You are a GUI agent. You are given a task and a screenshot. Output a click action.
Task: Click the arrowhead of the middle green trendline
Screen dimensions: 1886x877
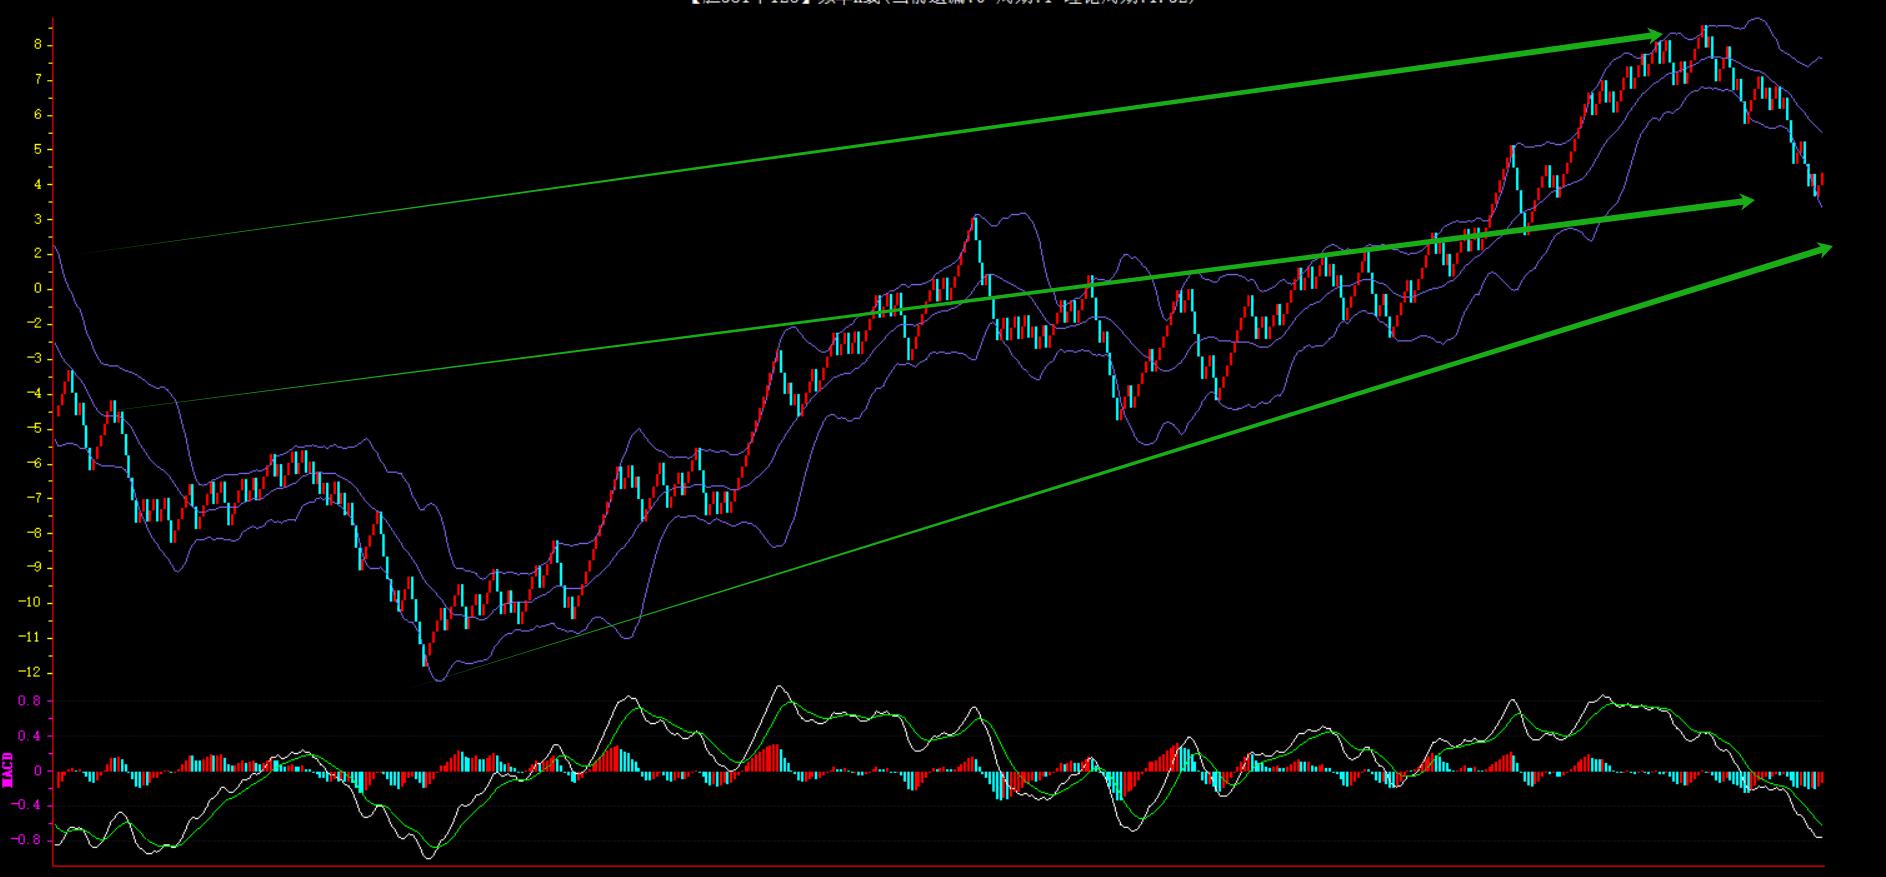click(1744, 201)
